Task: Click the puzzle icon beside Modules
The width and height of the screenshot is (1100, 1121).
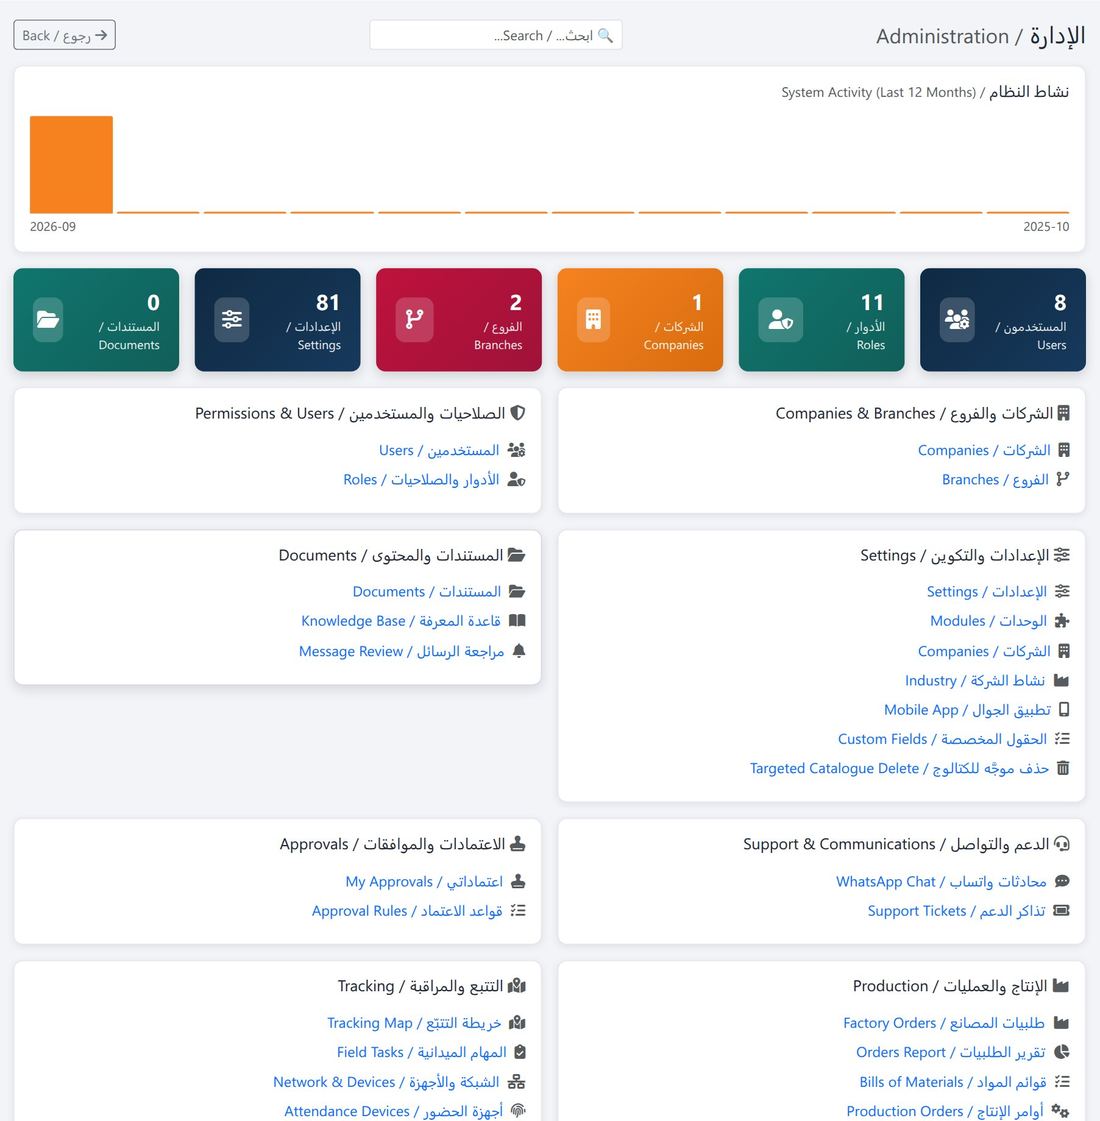Action: click(1062, 621)
